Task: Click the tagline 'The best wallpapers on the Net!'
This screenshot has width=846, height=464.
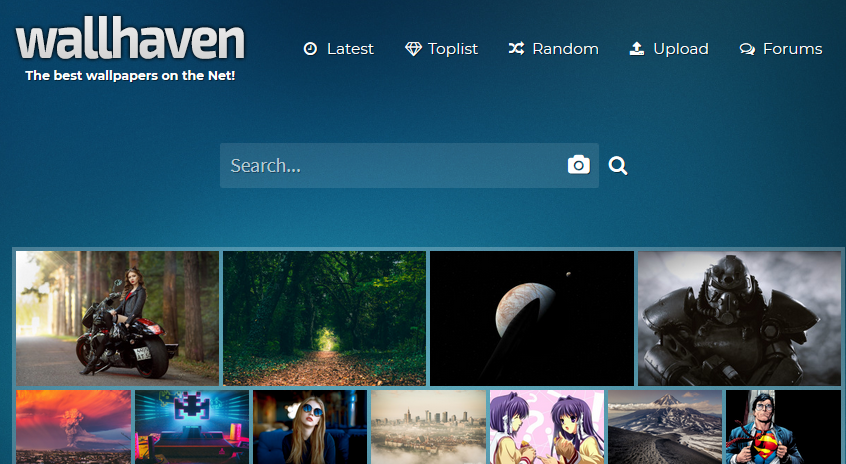Action: click(130, 76)
